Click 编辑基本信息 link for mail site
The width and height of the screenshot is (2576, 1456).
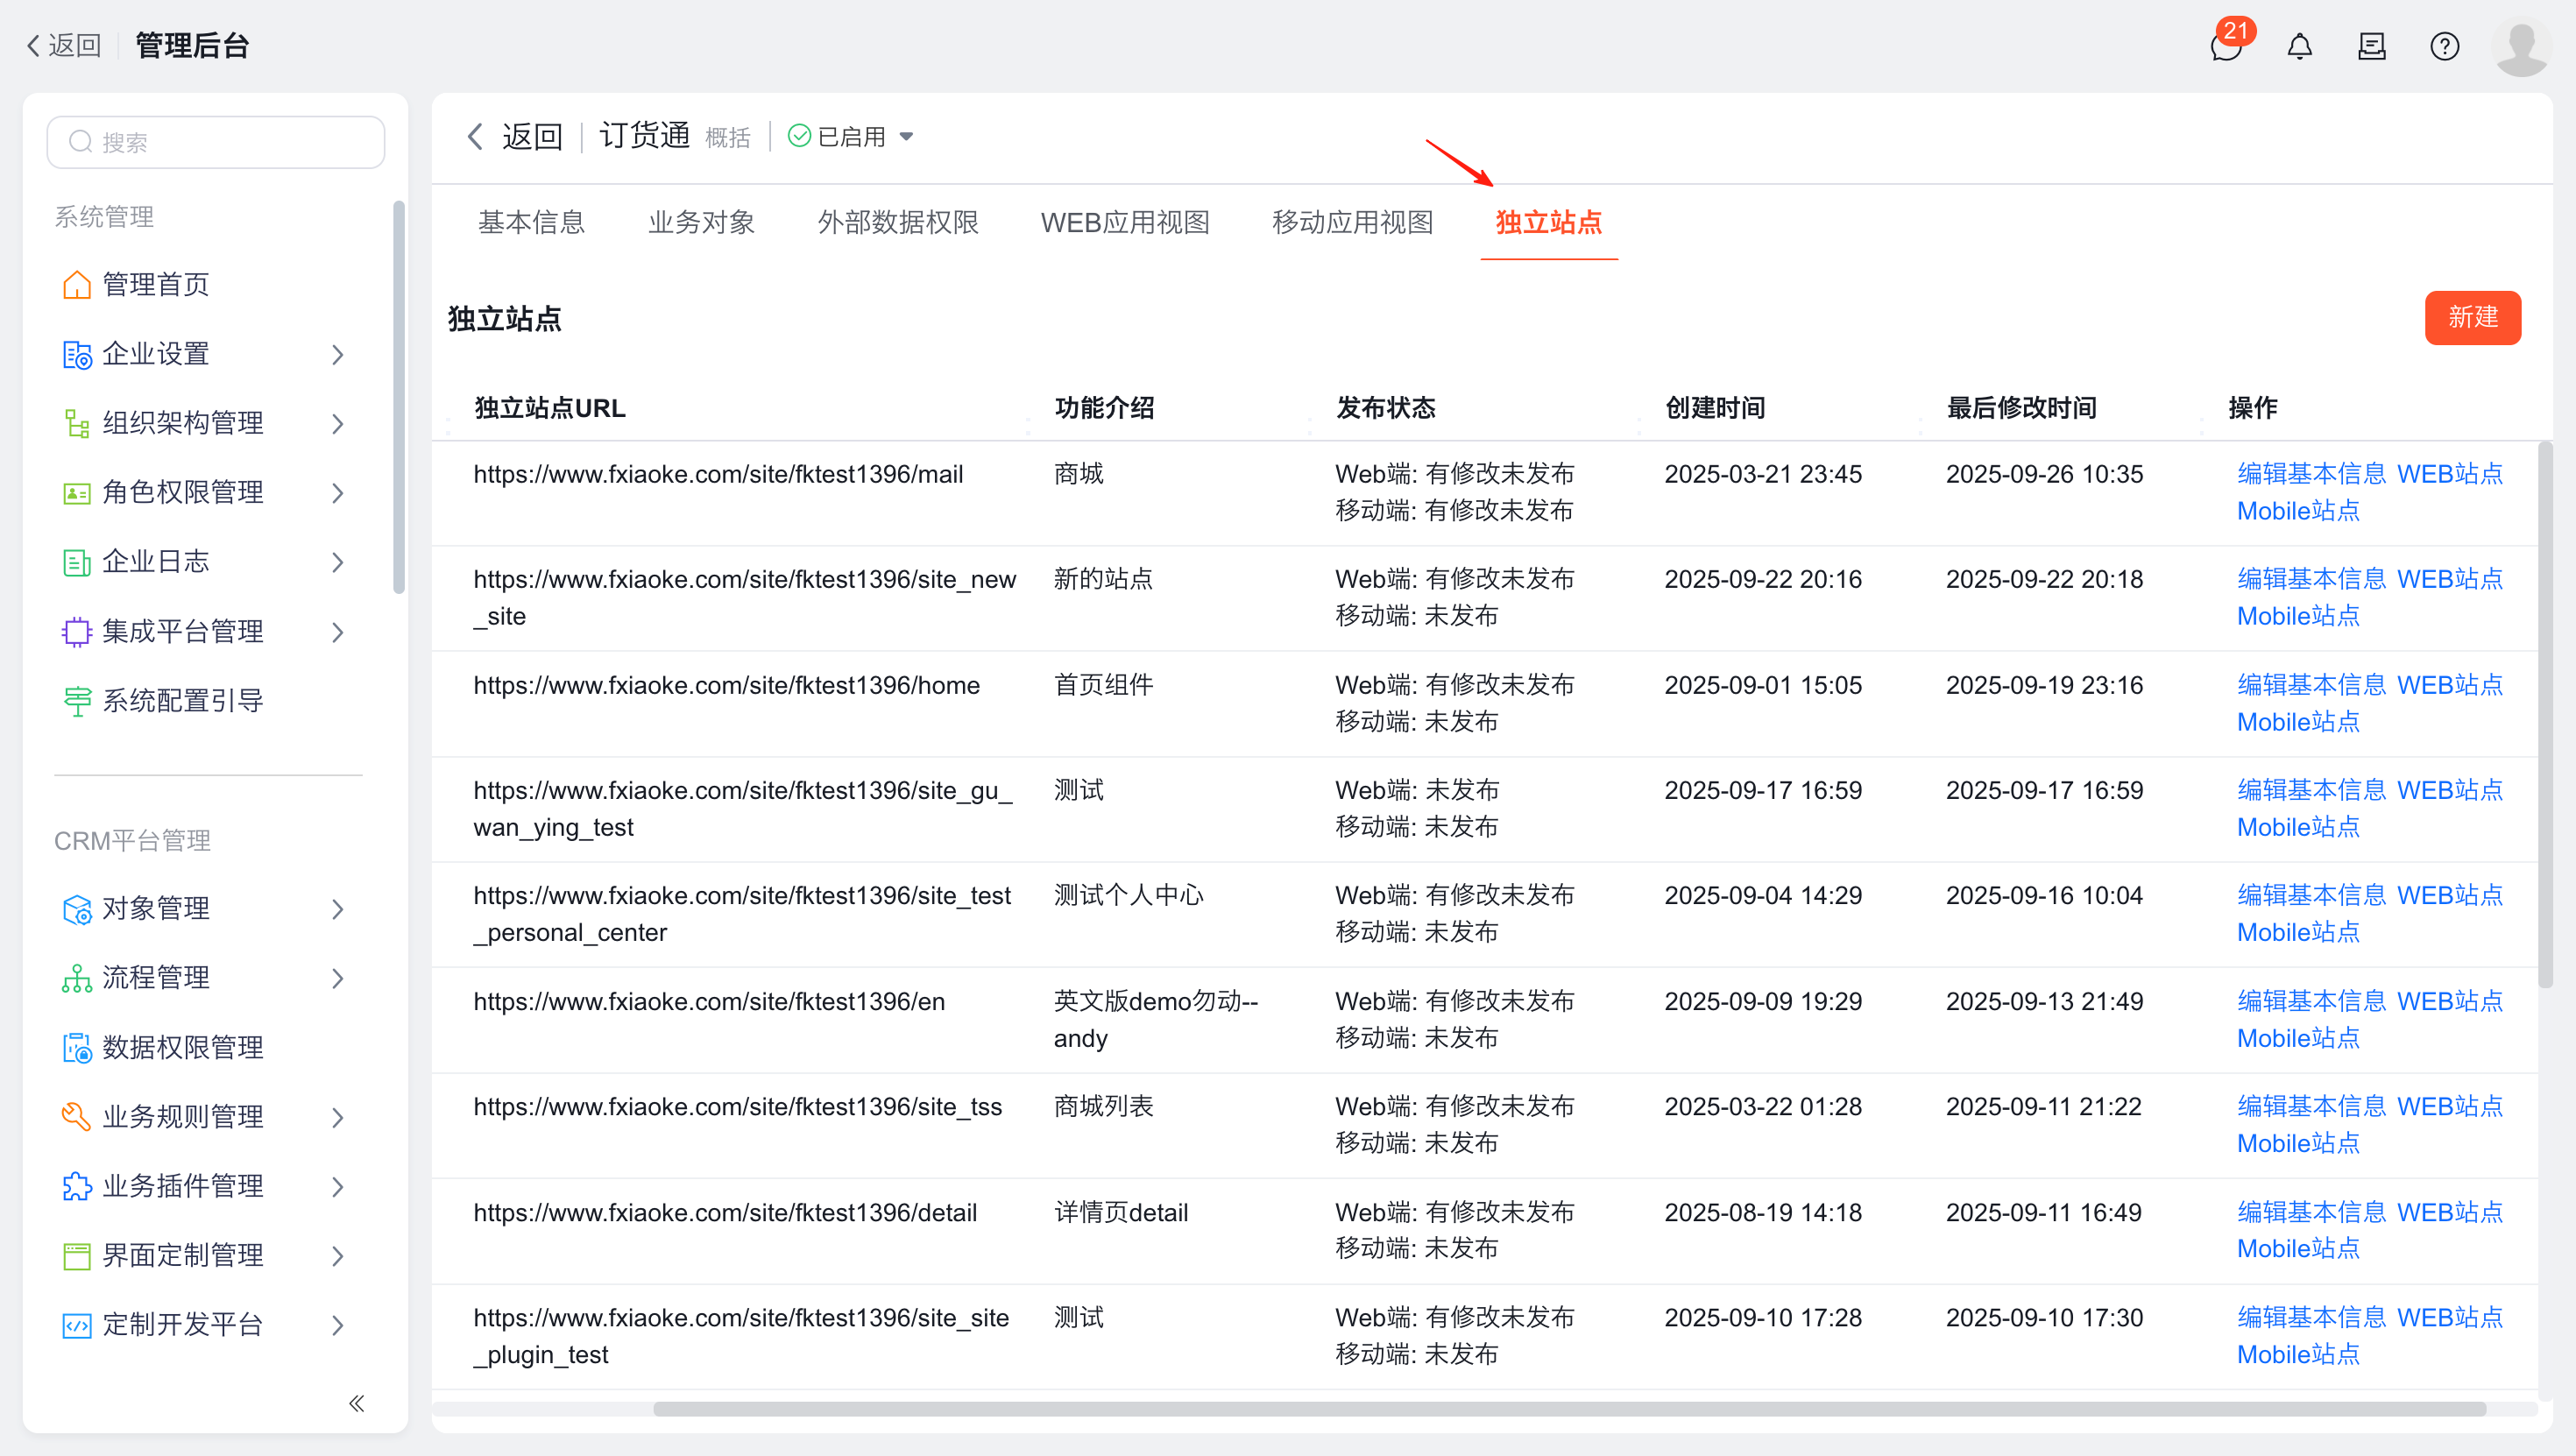click(x=2310, y=474)
